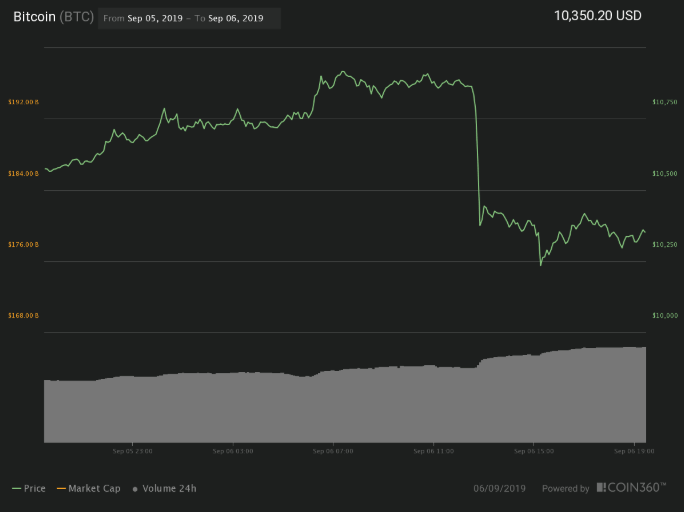Click the Sep 06 03:00 time axis label
Viewport: 684px width, 512px height.
[x=233, y=451]
